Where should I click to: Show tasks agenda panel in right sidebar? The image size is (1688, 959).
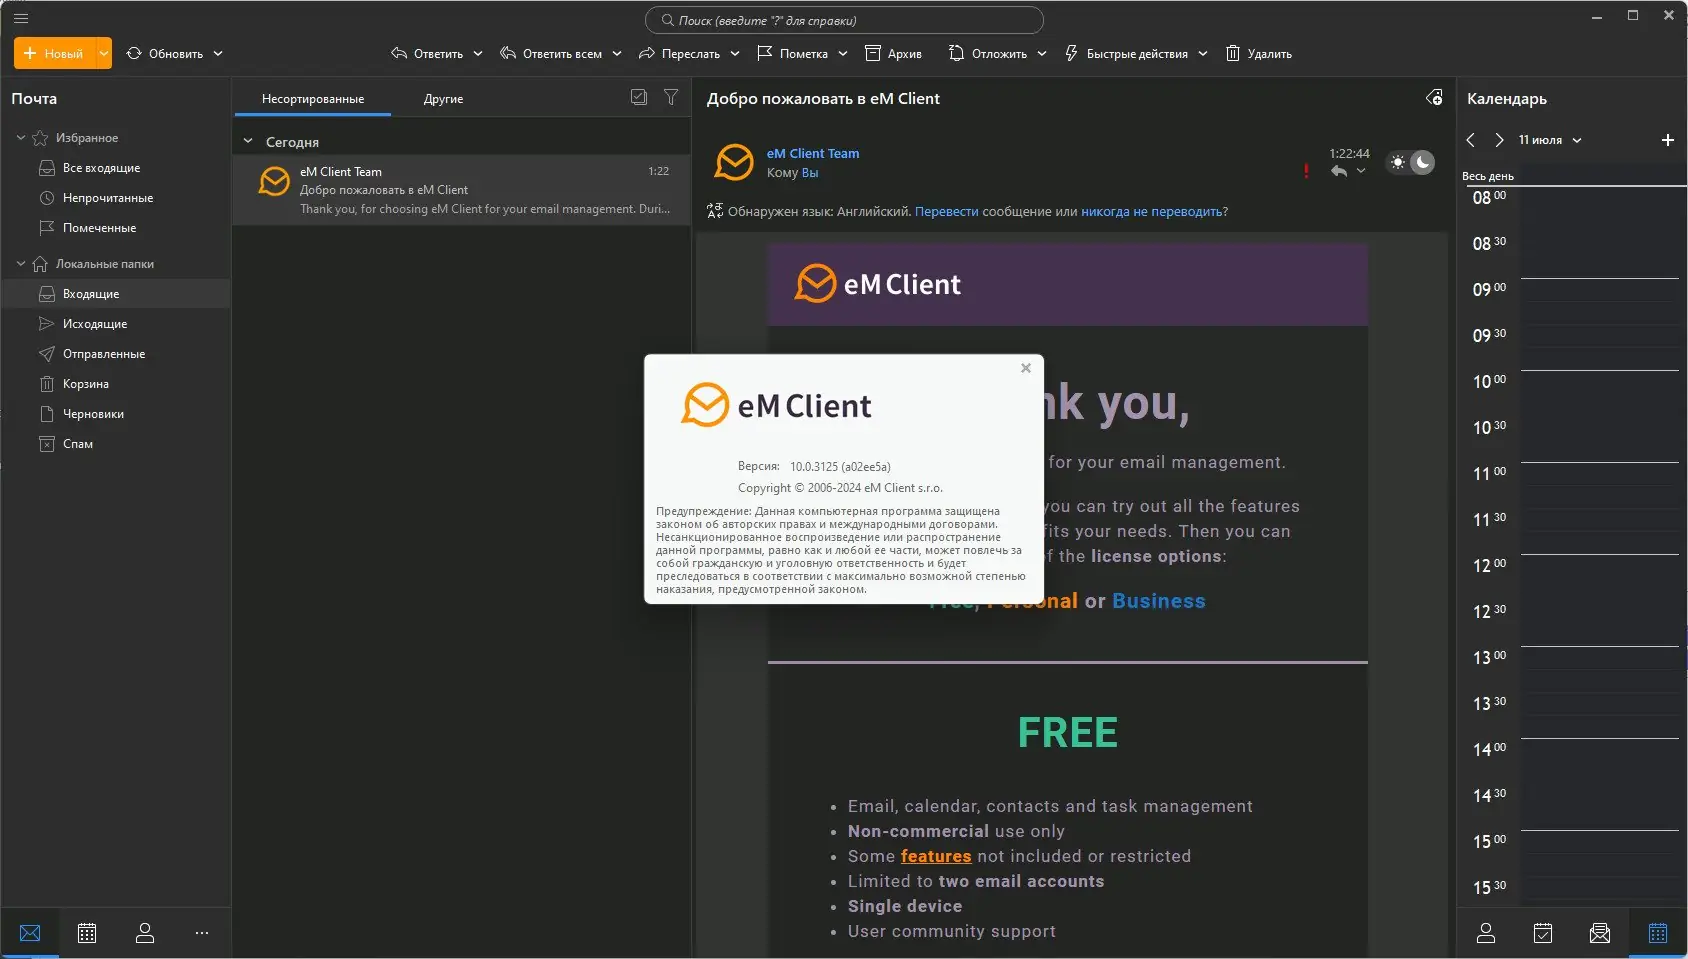pos(1543,933)
